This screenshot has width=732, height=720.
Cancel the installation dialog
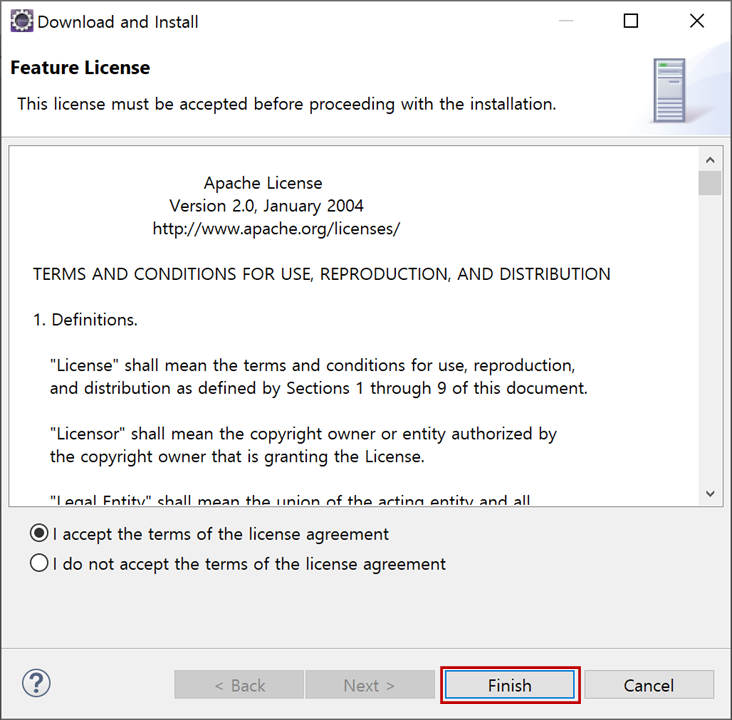[649, 685]
